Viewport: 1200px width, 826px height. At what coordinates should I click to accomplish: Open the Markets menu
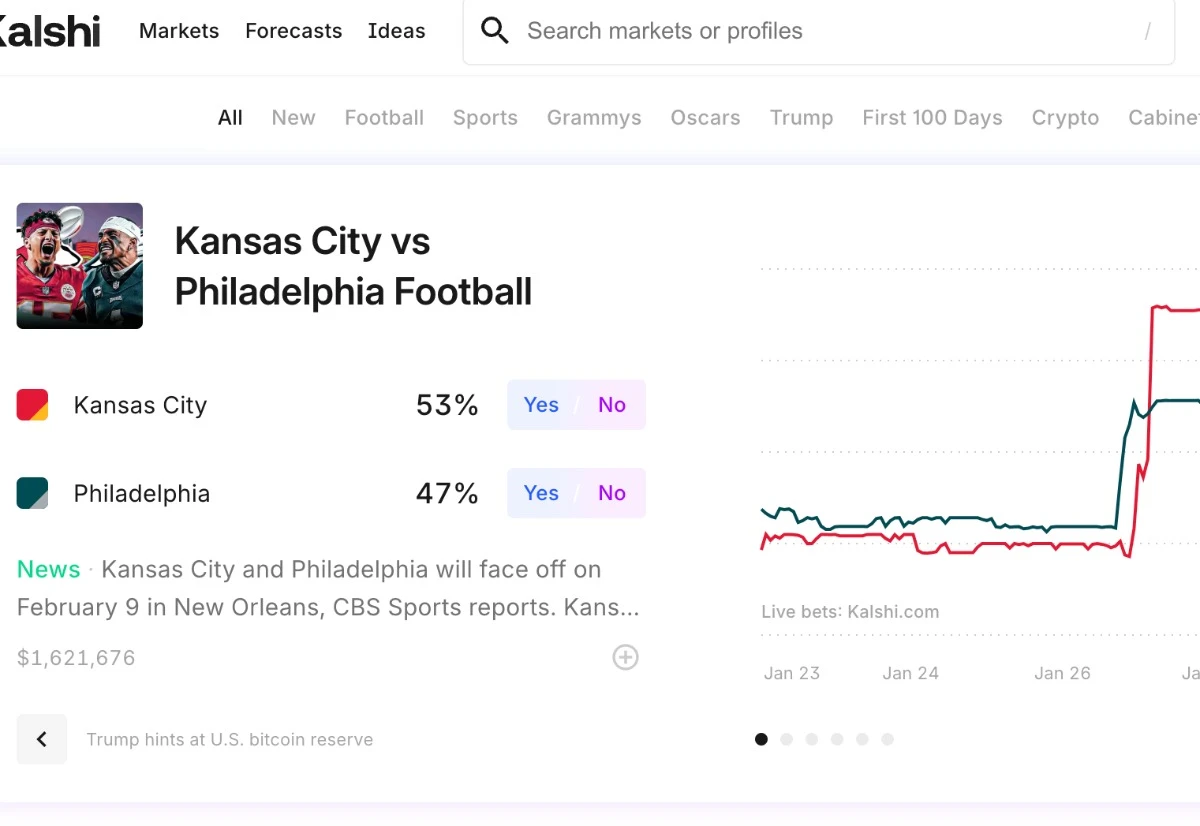pyautogui.click(x=179, y=31)
